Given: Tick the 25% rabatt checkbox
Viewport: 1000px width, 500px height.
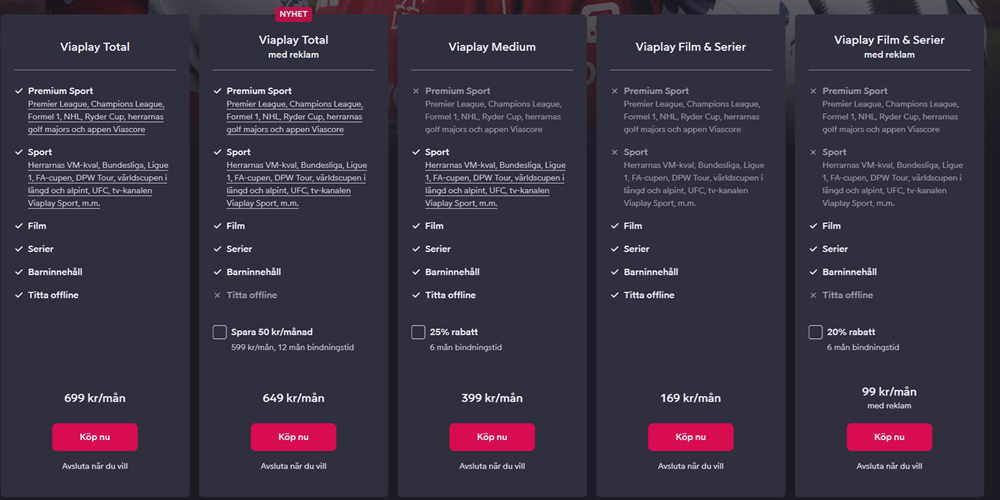Looking at the screenshot, I should pyautogui.click(x=419, y=332).
